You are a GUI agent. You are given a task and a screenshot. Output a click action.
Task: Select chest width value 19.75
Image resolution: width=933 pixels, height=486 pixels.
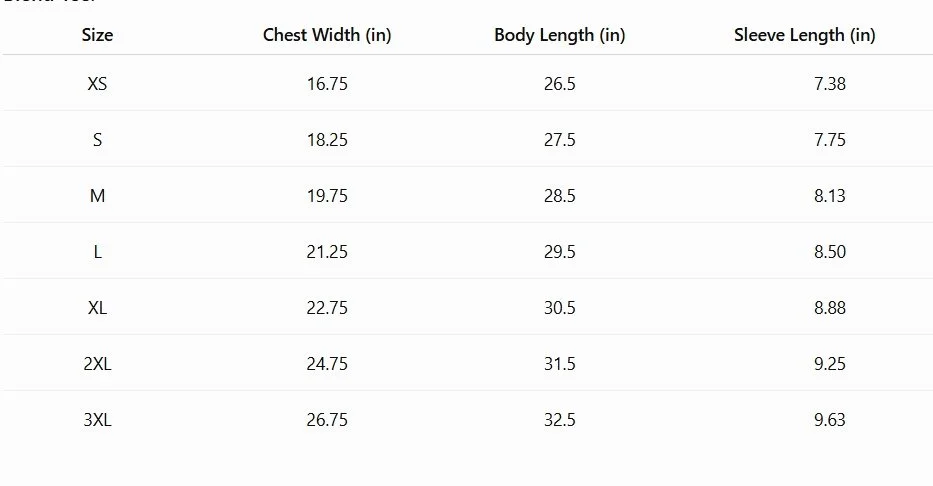tap(327, 196)
